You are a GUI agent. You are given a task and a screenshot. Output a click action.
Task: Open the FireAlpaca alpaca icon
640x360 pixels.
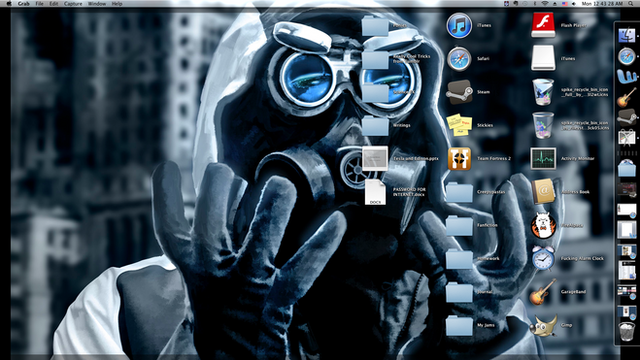coord(543,225)
